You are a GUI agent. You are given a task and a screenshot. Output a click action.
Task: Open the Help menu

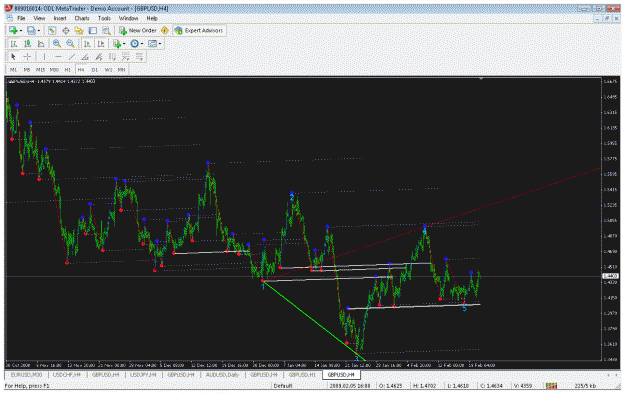pyautogui.click(x=152, y=18)
